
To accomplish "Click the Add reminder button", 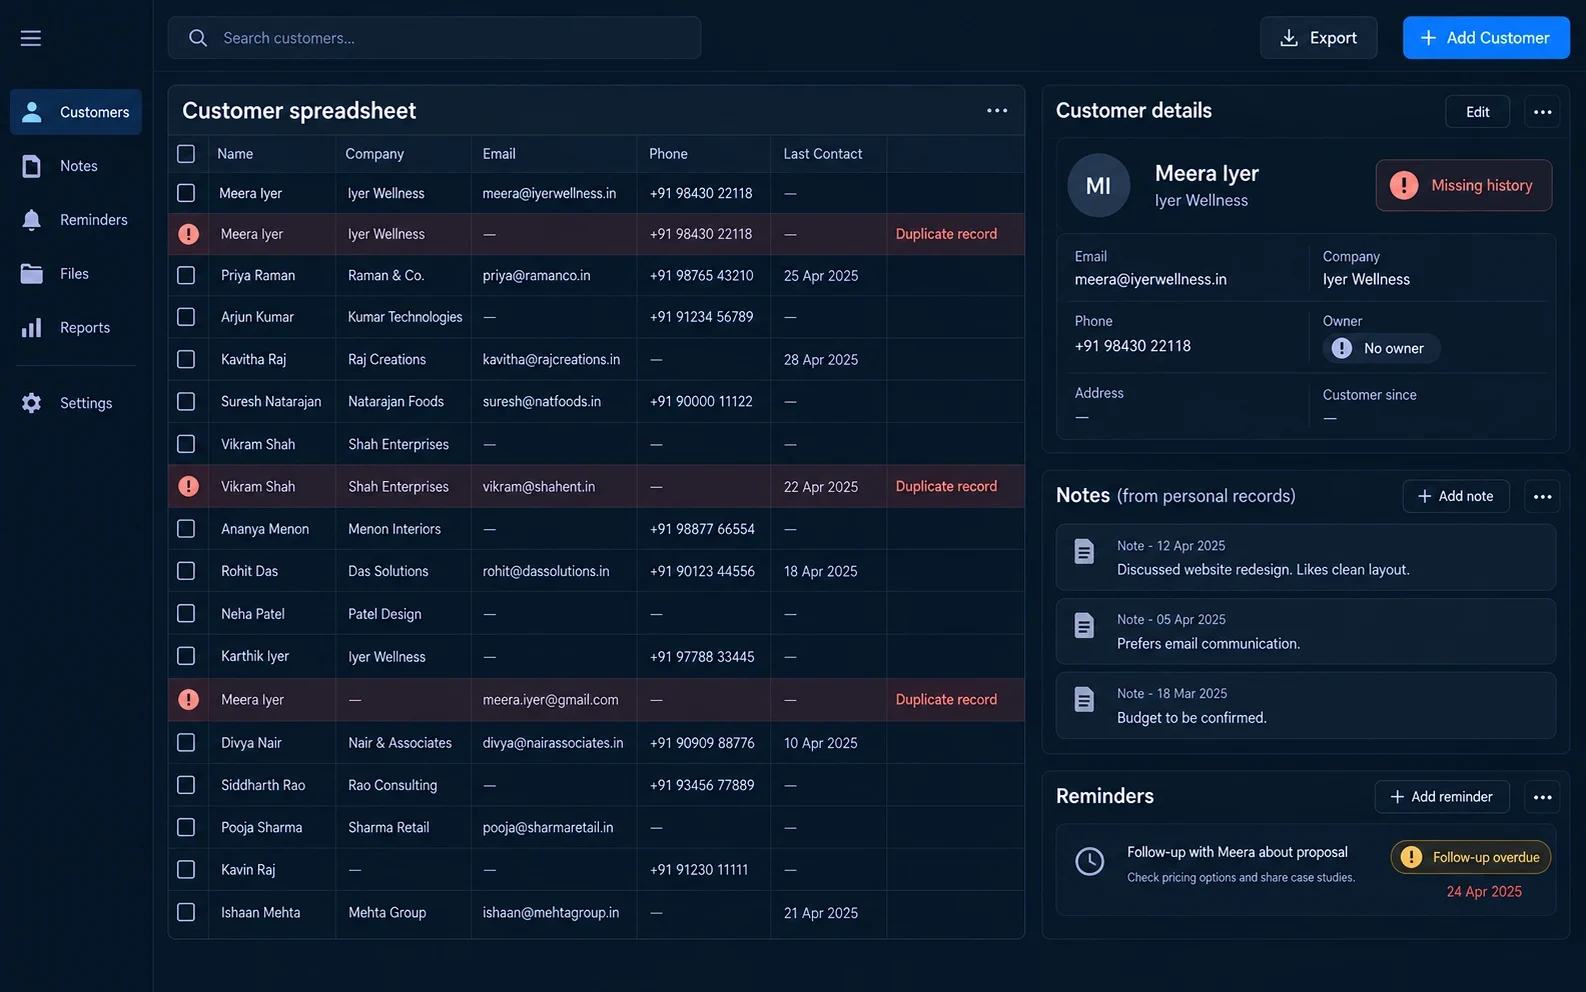I will pyautogui.click(x=1442, y=797).
